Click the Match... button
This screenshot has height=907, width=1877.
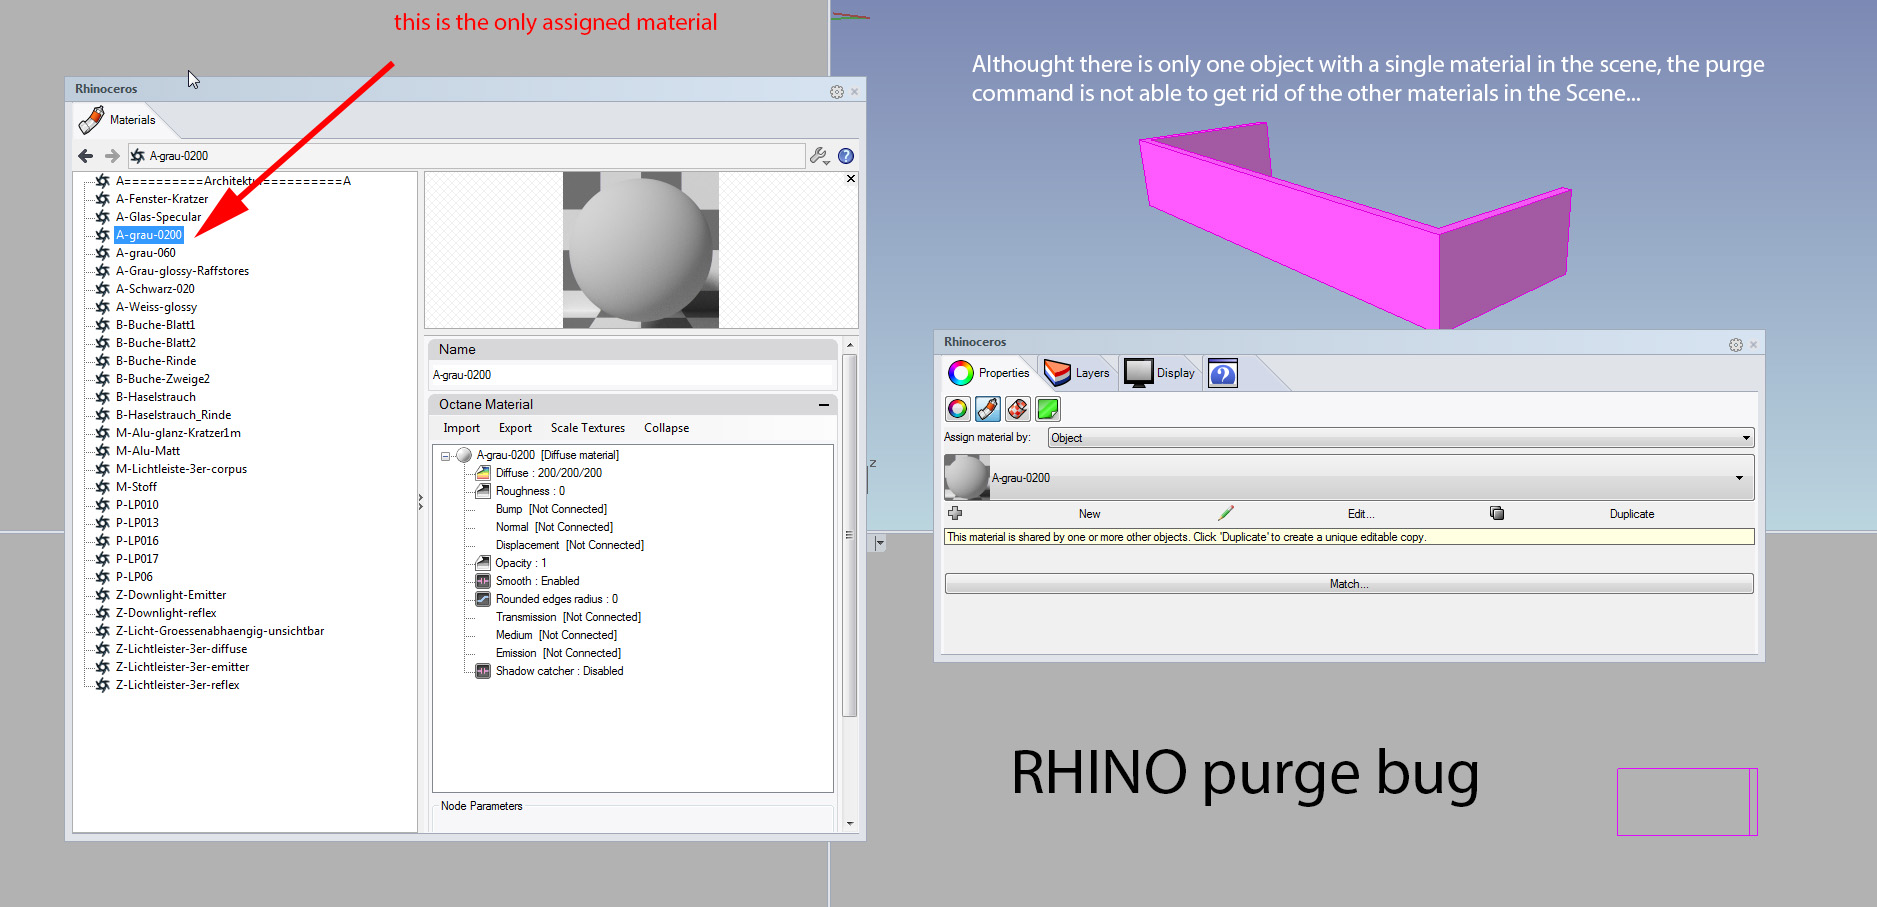[x=1349, y=584]
